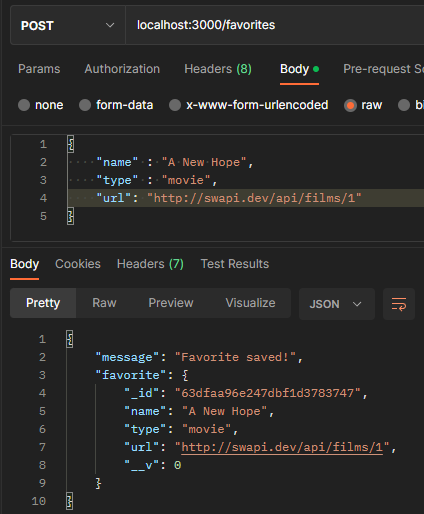The width and height of the screenshot is (424, 514).
Task: Collapse the "favorite" object brace
Action: coord(185,375)
